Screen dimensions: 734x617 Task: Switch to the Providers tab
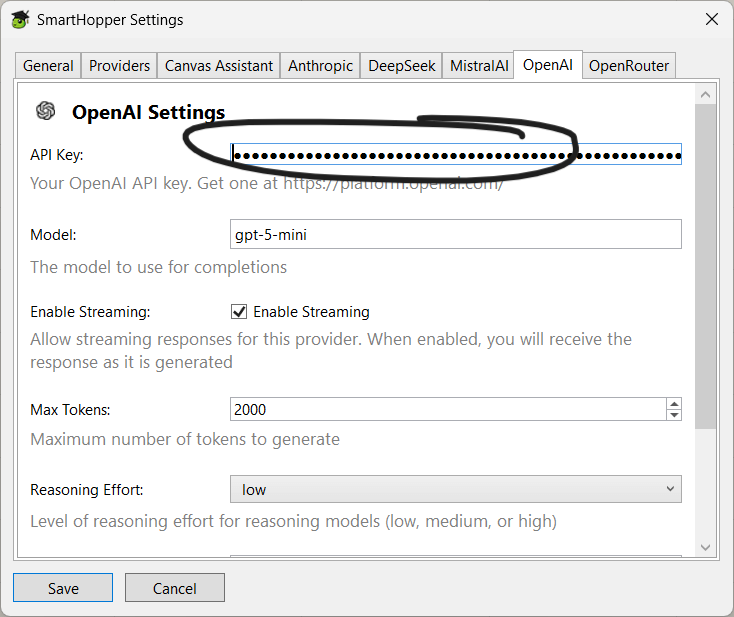click(119, 66)
